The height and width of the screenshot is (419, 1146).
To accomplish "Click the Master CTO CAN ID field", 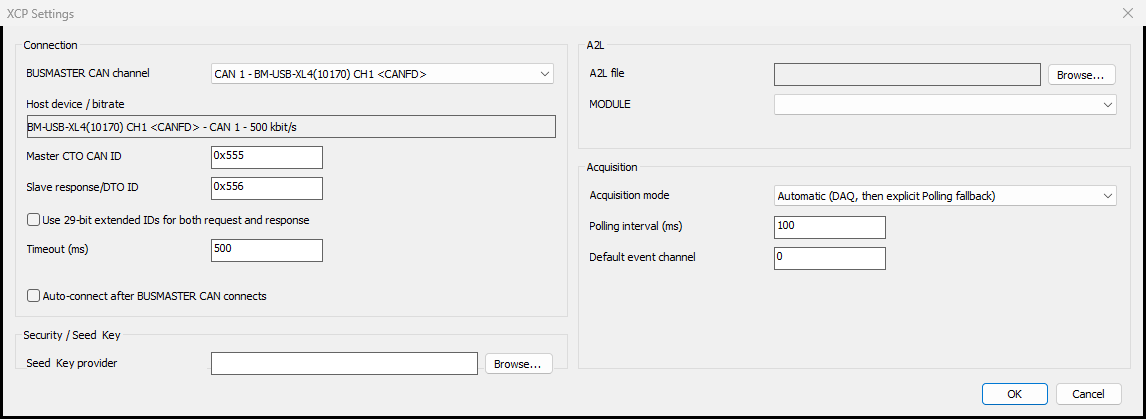I will click(x=266, y=157).
